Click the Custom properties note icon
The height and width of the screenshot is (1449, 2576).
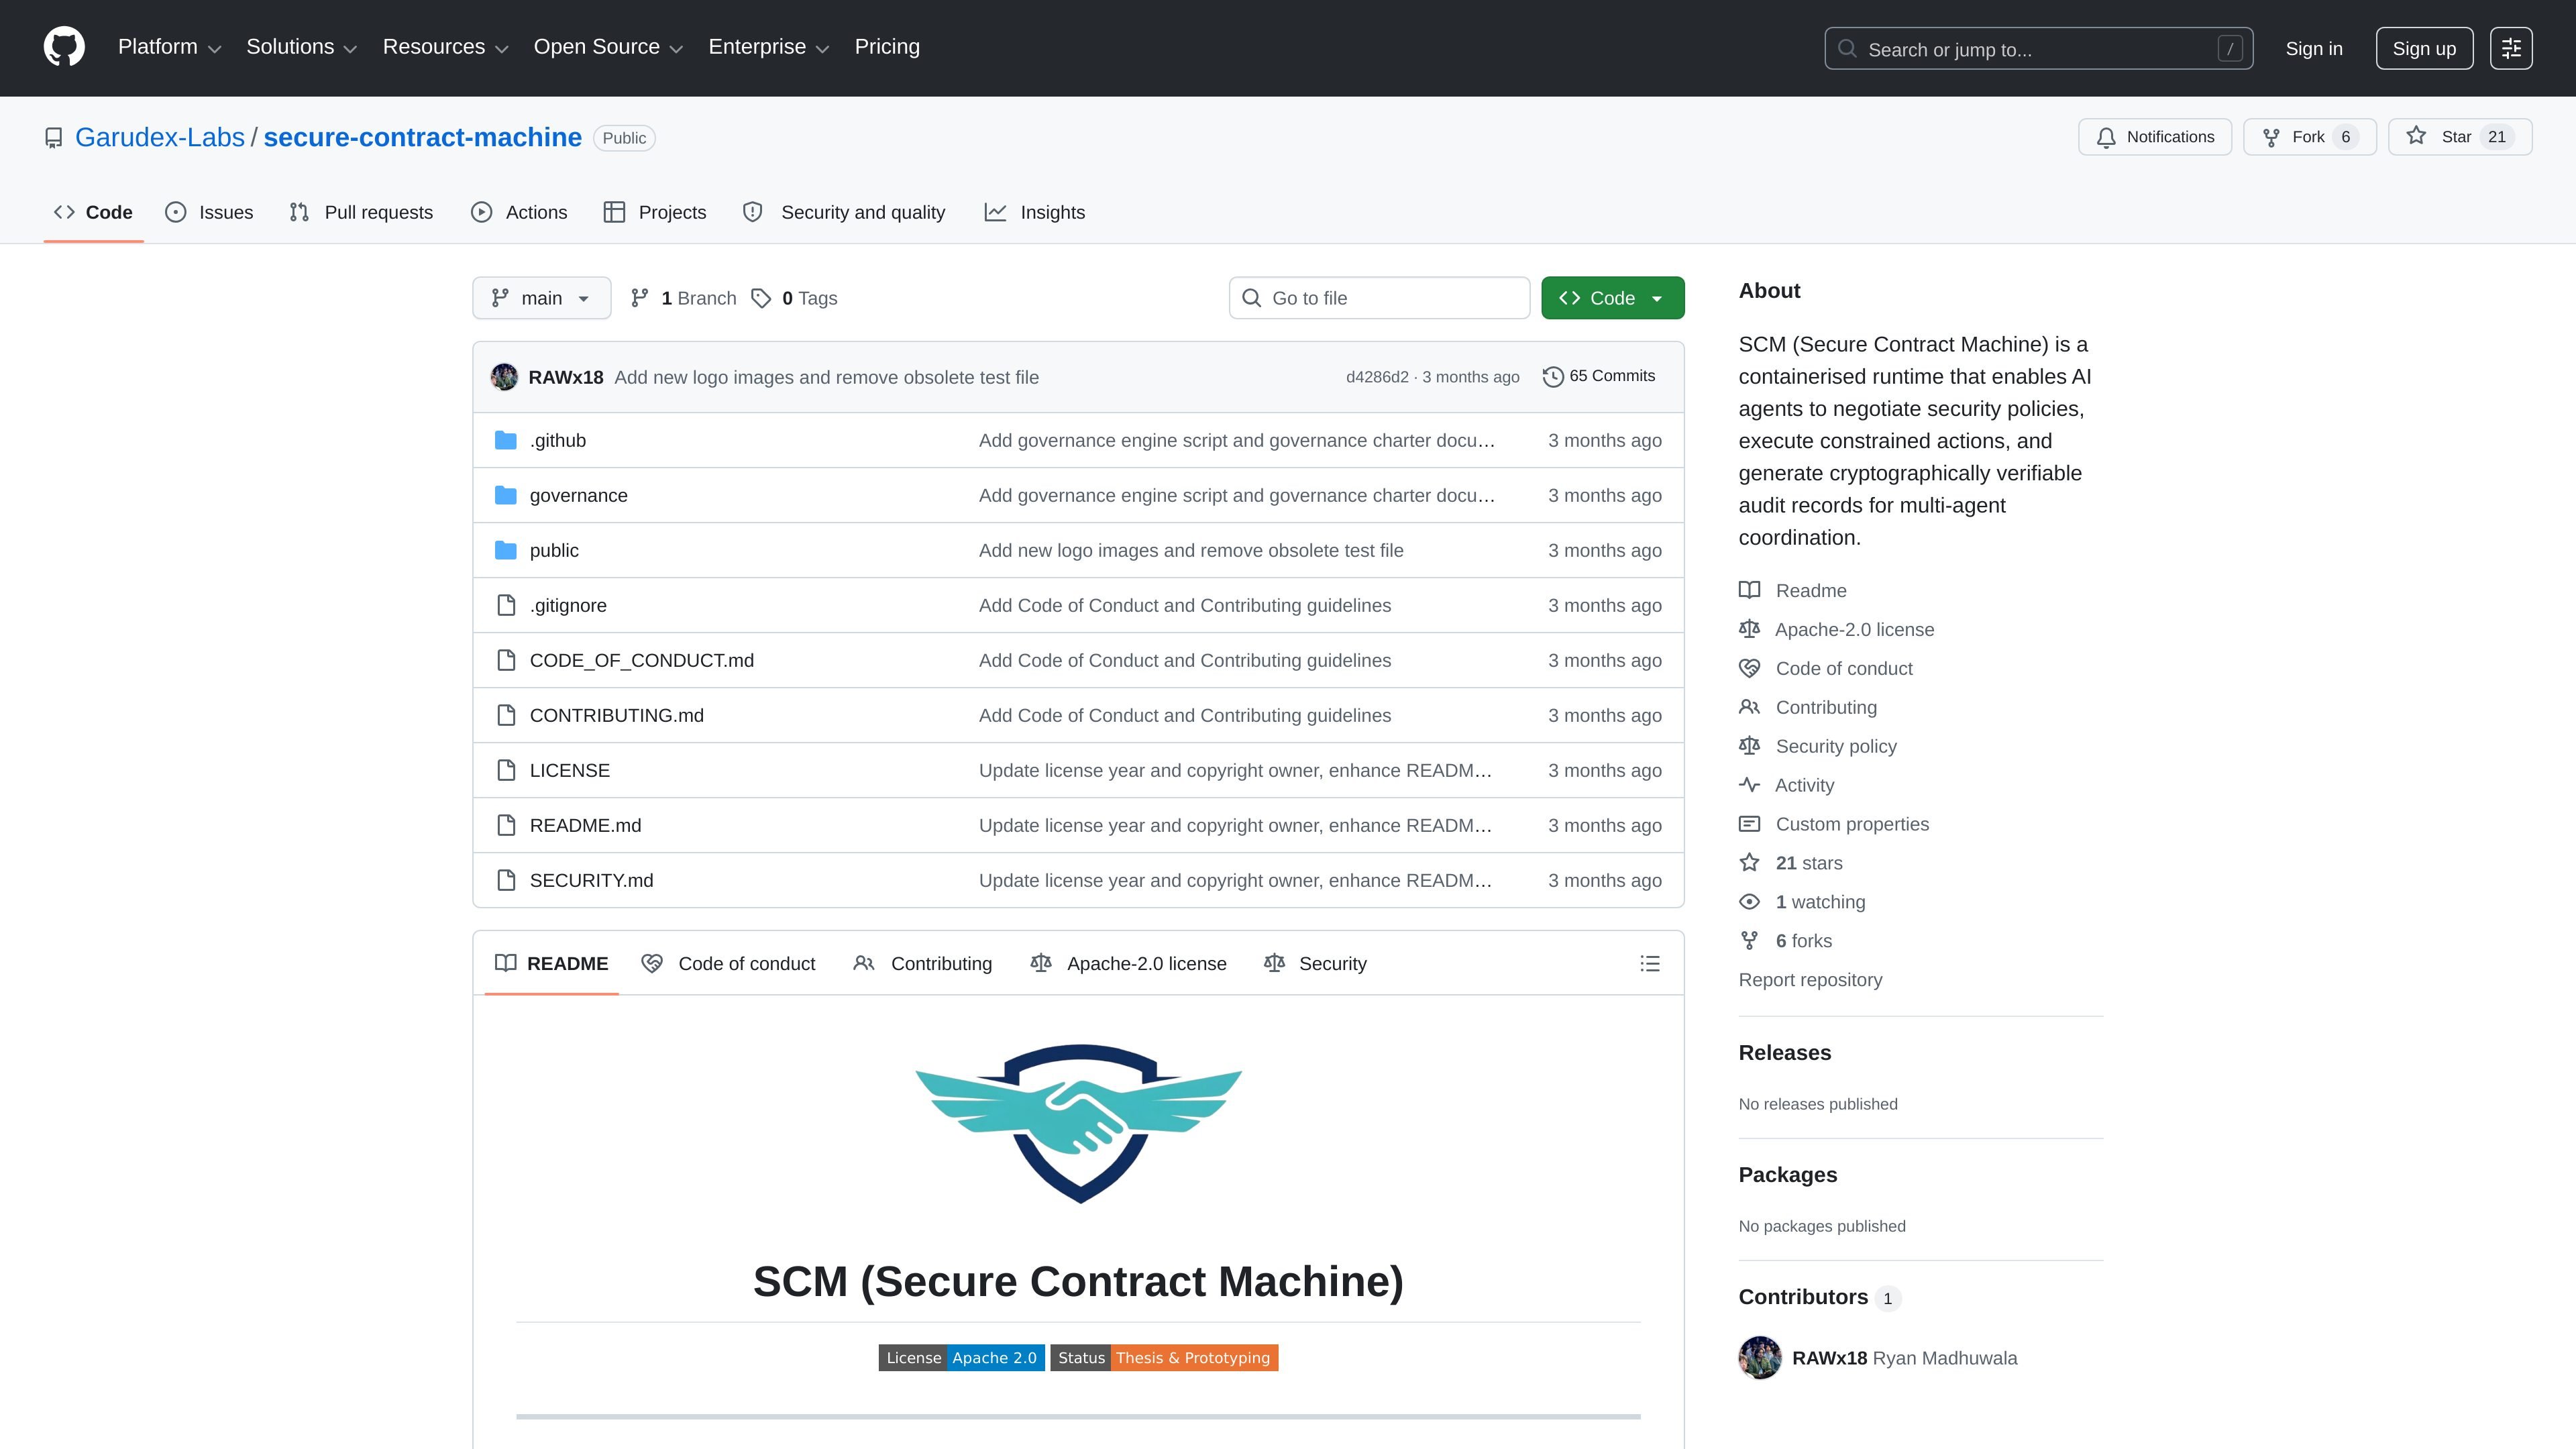[x=1749, y=824]
